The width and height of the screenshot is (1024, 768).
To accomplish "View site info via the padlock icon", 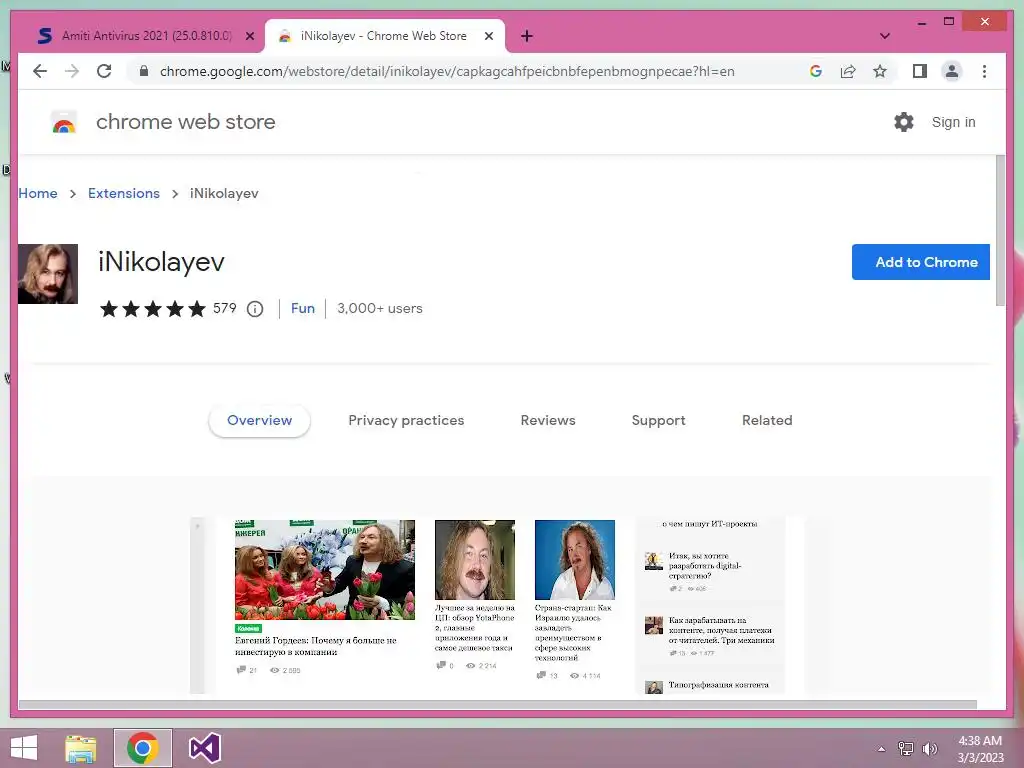I will [x=144, y=71].
